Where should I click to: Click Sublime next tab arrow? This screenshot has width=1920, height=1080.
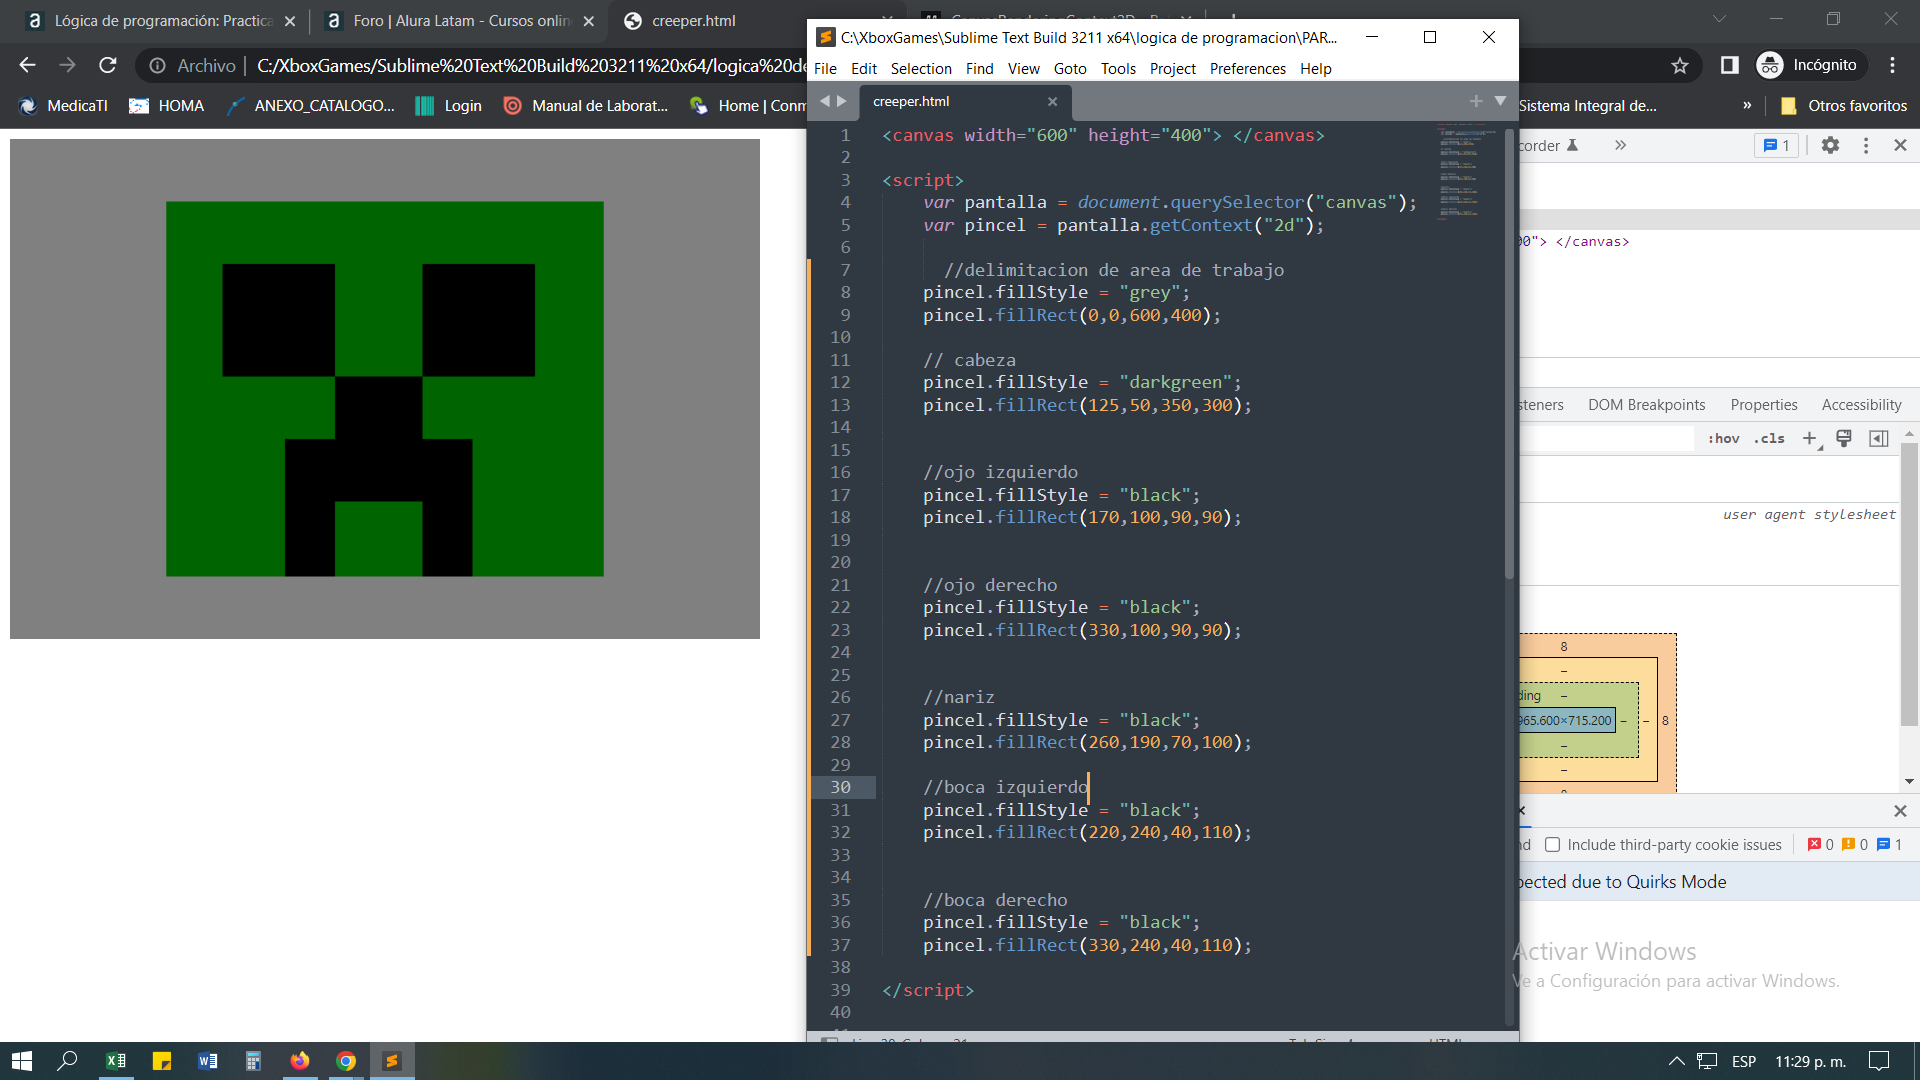(x=842, y=101)
